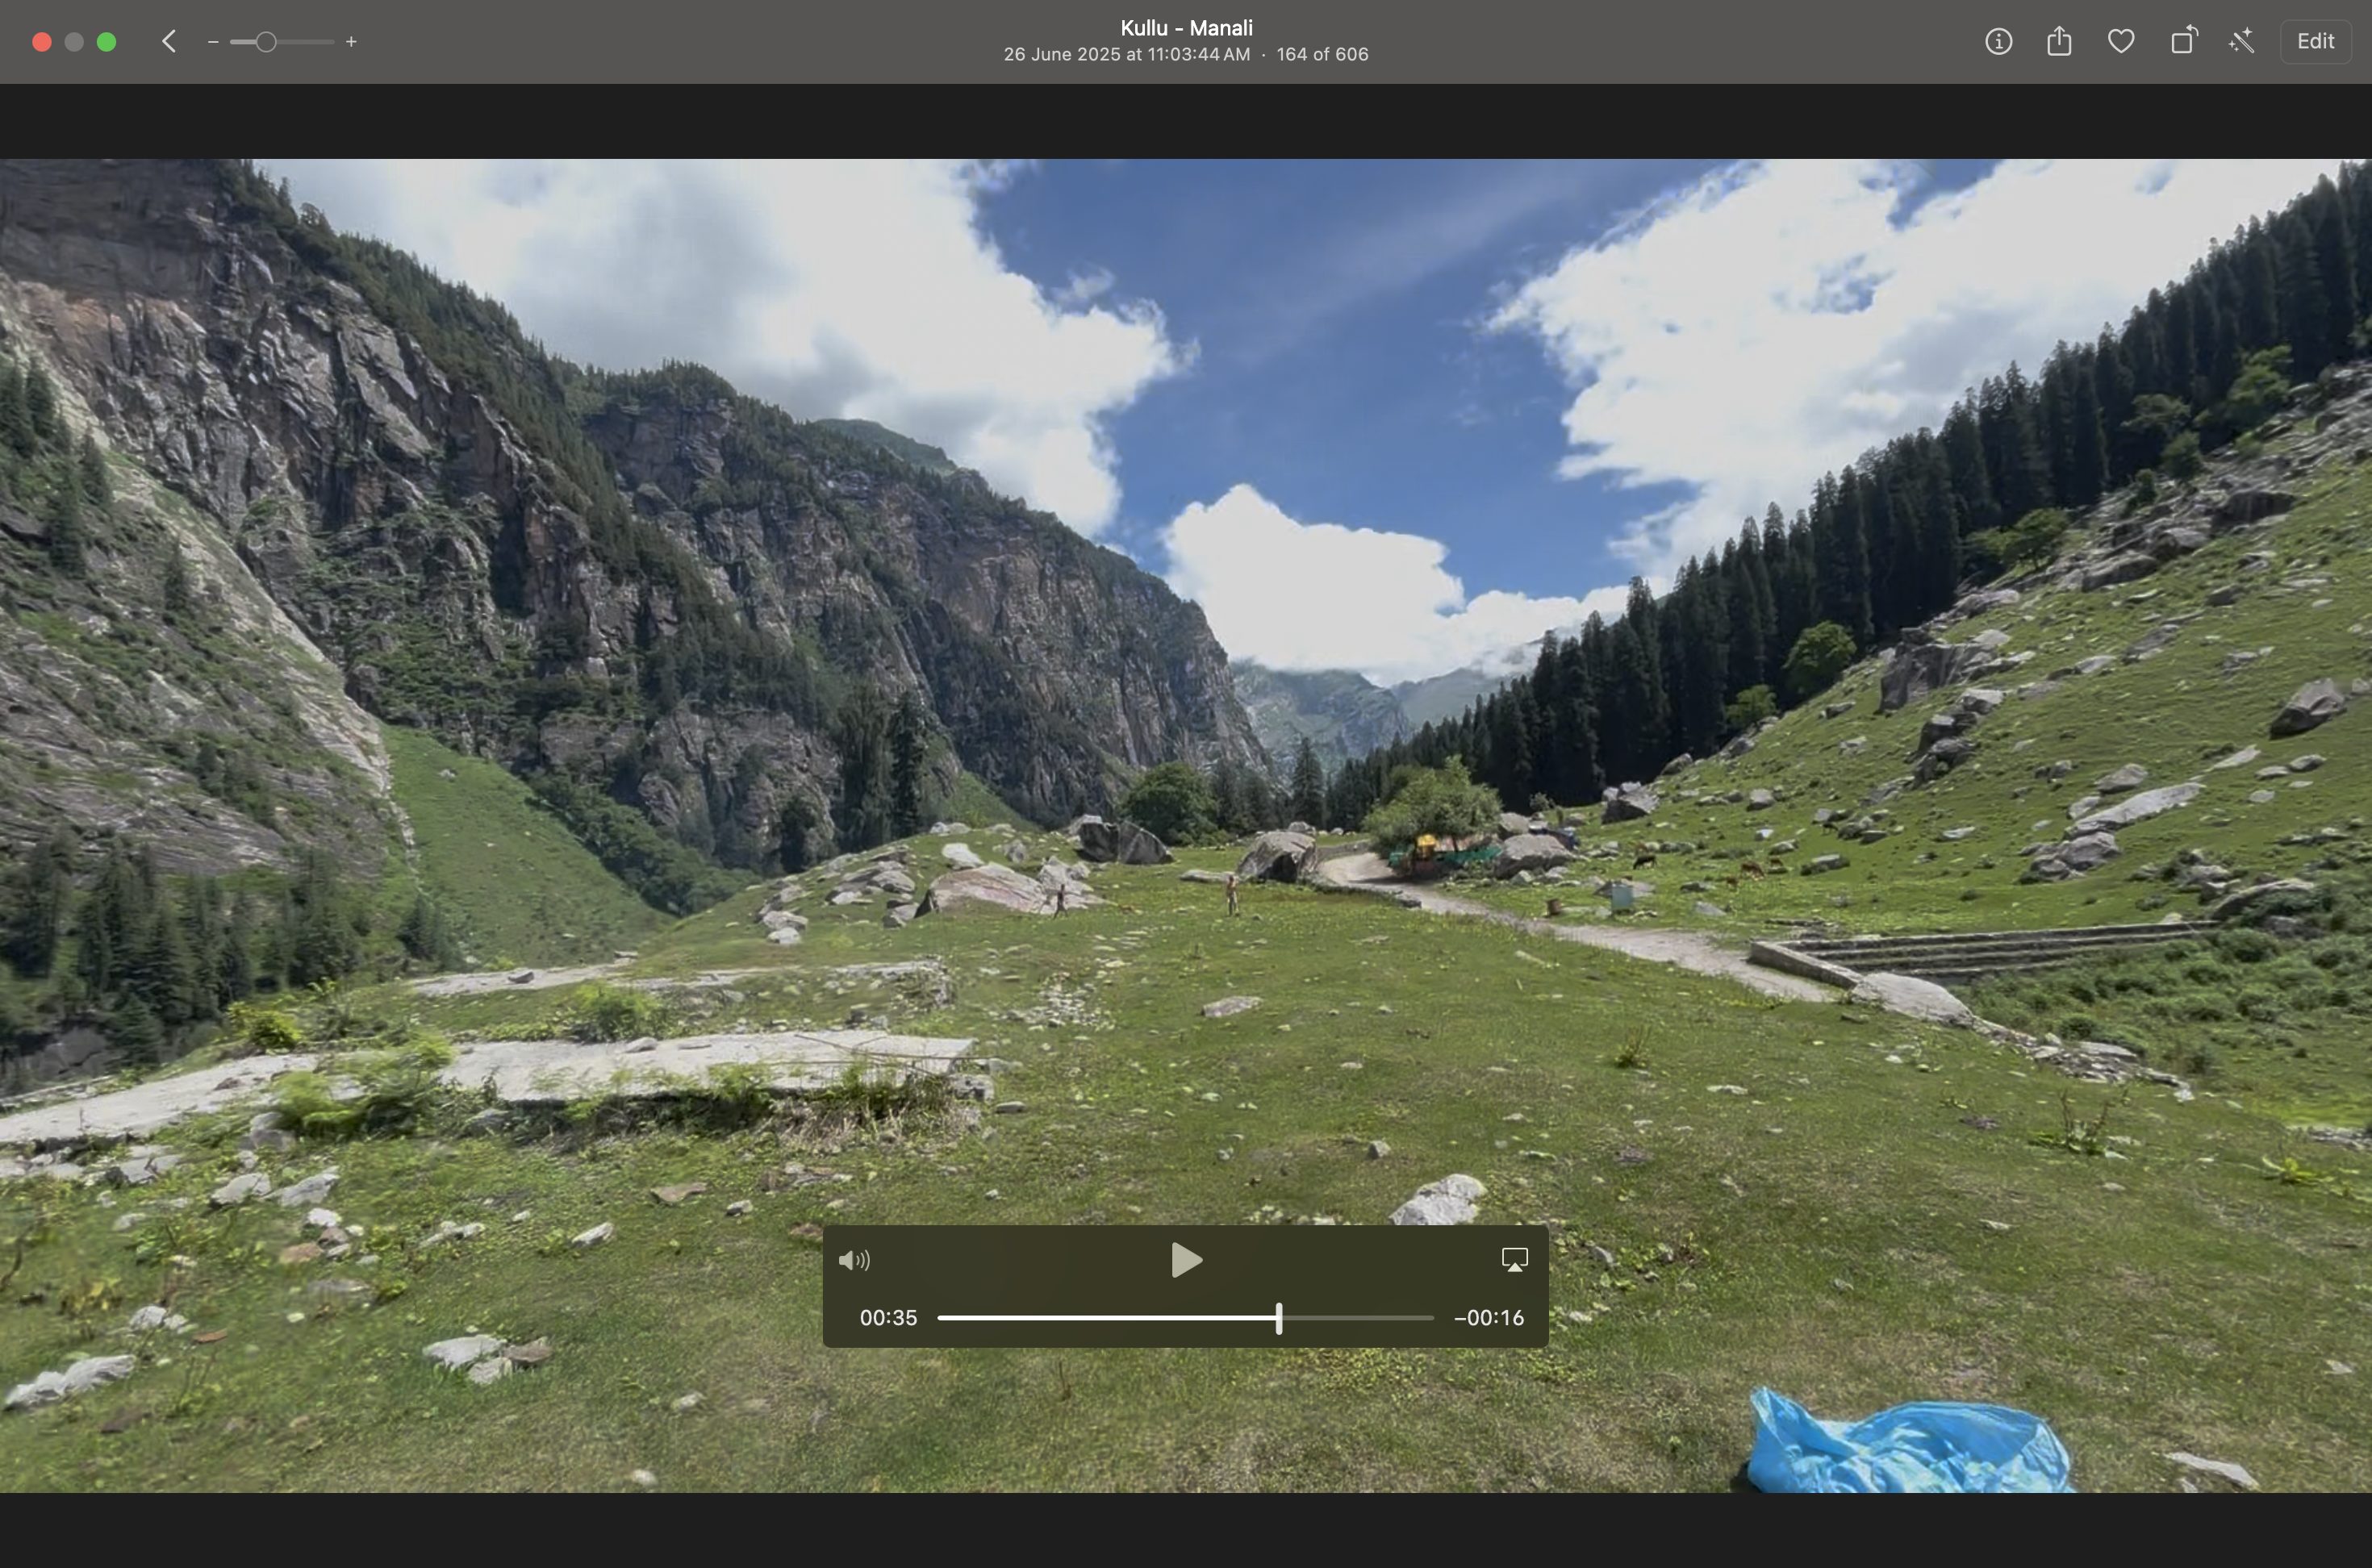Click the Kullu - Manali title
This screenshot has height=1568, width=2372.
coord(1186,28)
